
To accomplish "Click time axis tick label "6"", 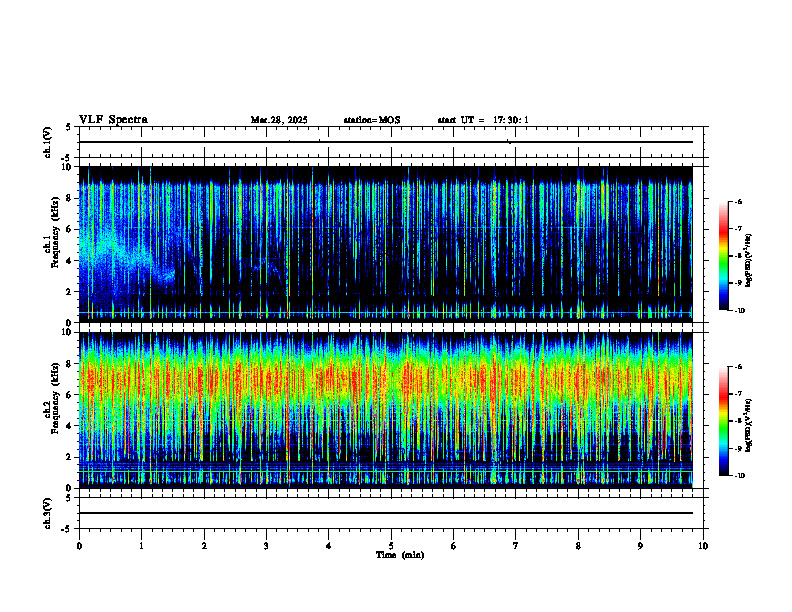I will pos(454,546).
